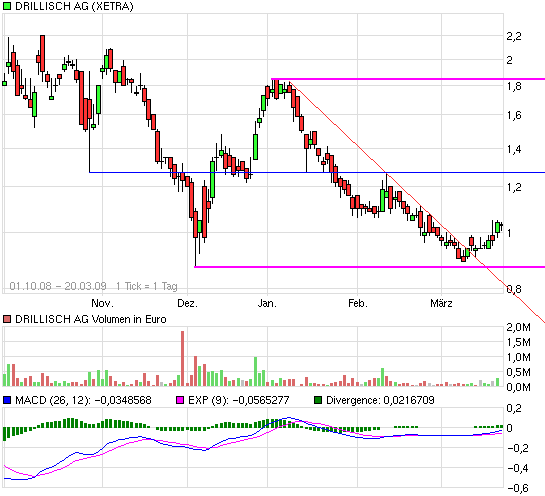545x496 pixels.
Task: Click the 0,8 price axis value
Action: 514,289
